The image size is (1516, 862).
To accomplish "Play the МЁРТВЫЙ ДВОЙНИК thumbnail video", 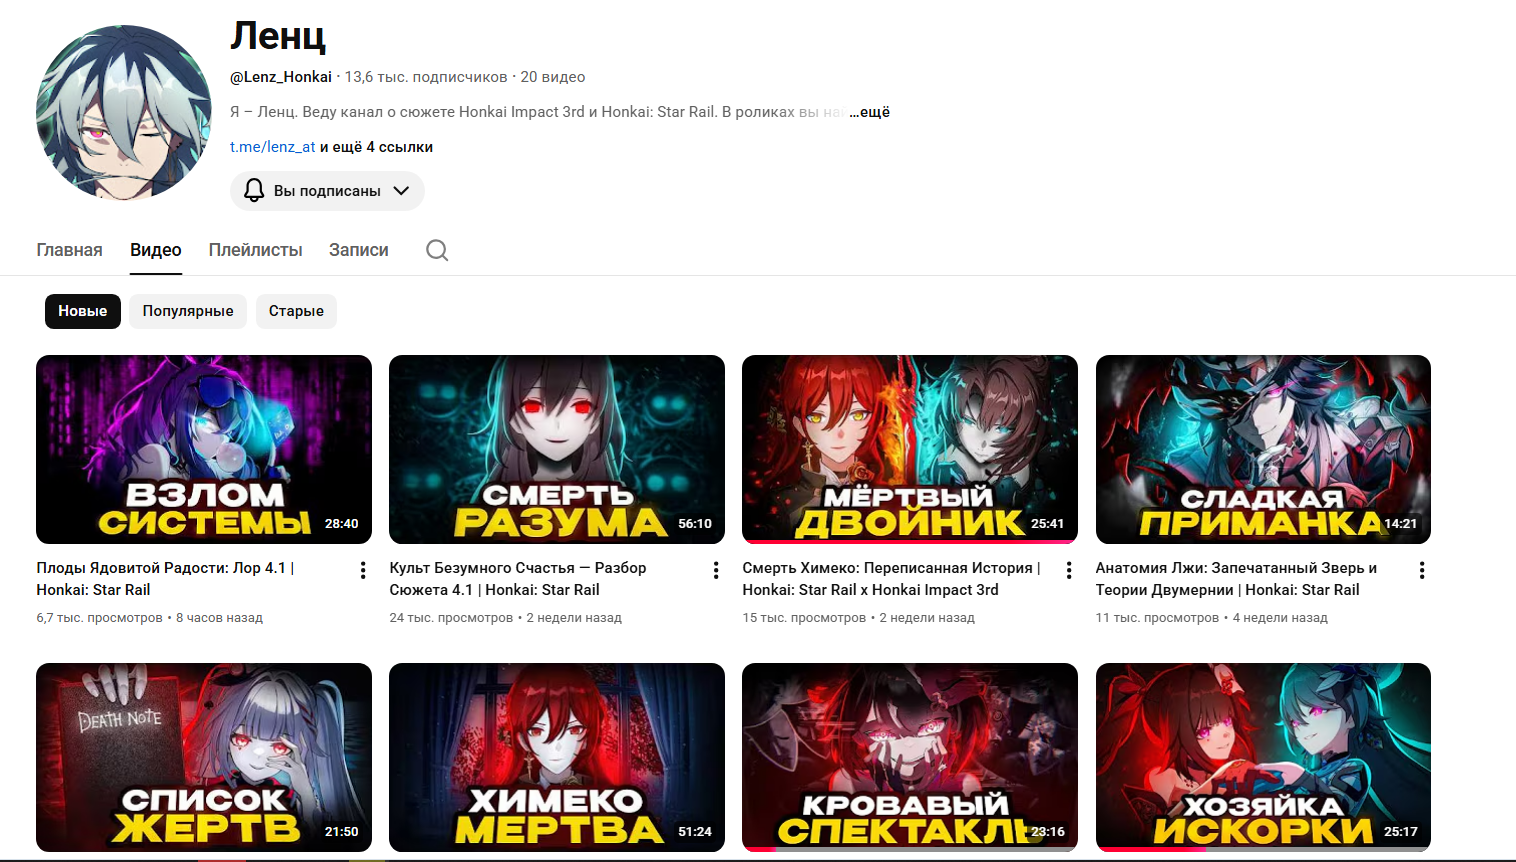I will coord(910,449).
